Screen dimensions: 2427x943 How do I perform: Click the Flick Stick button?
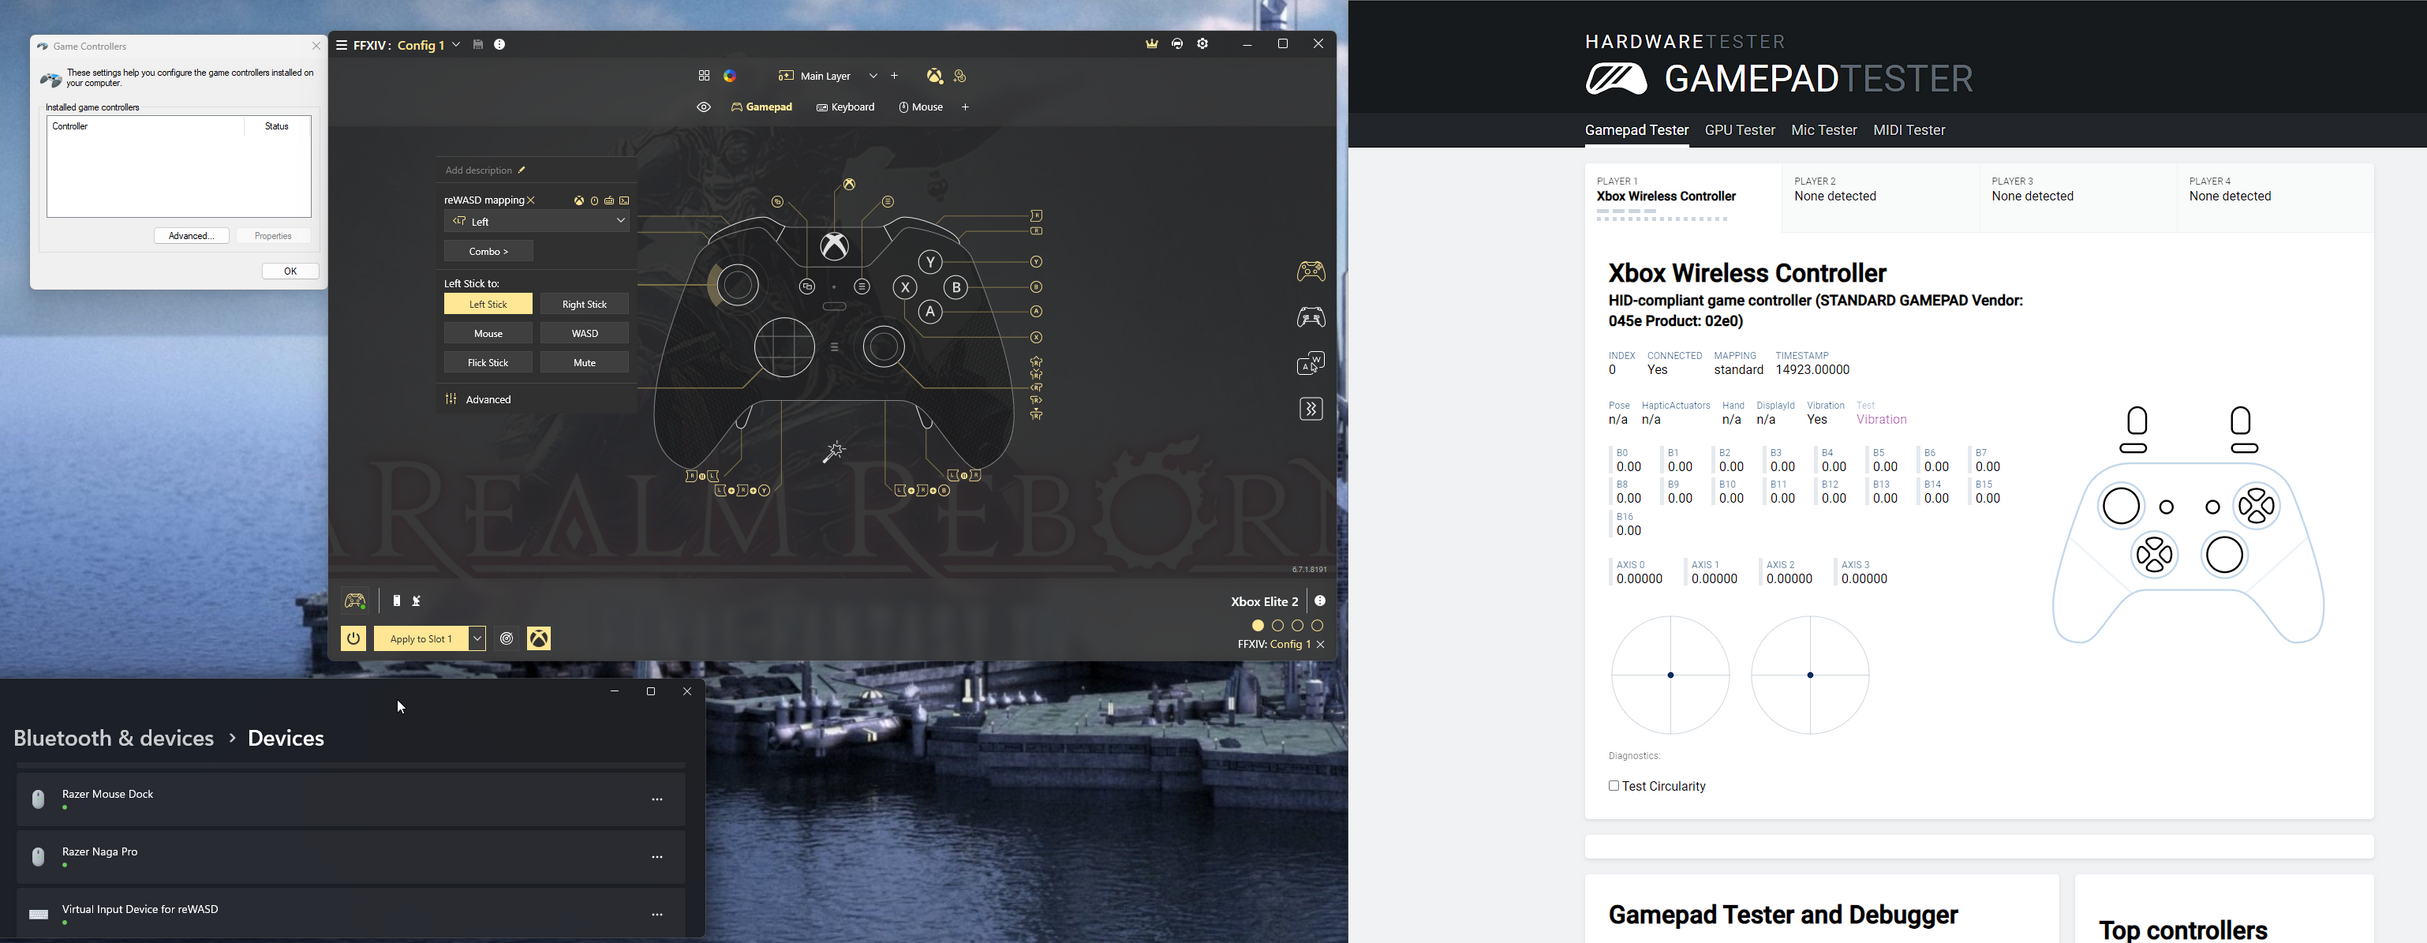point(488,363)
